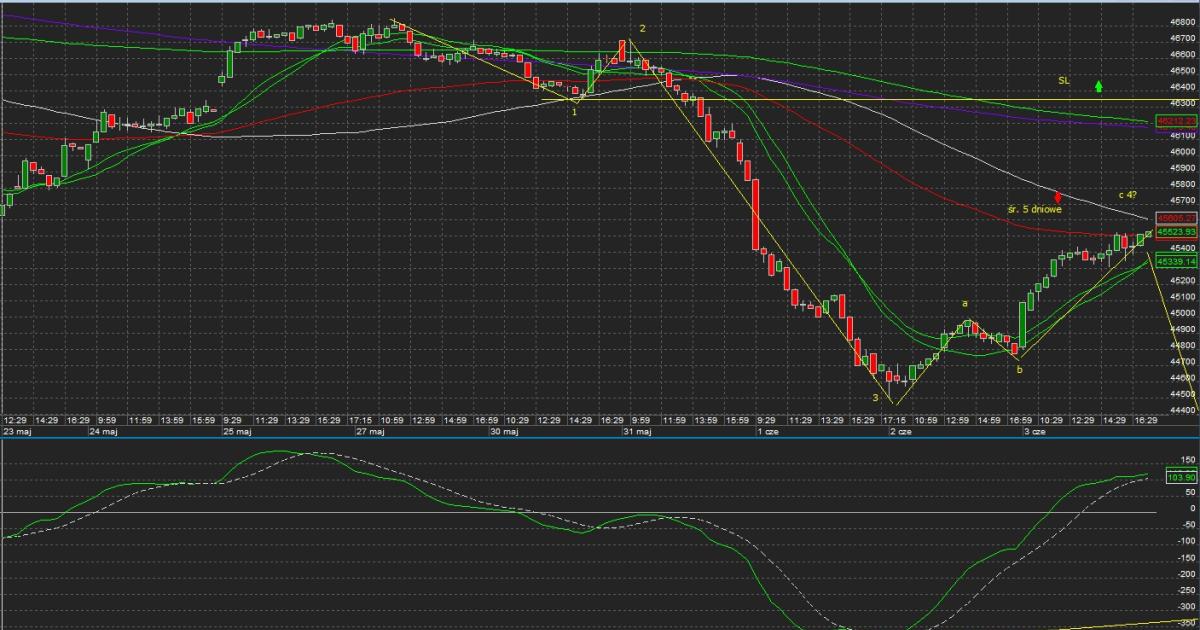
Task: Select the red 45605 moving average price tag
Action: point(1176,218)
